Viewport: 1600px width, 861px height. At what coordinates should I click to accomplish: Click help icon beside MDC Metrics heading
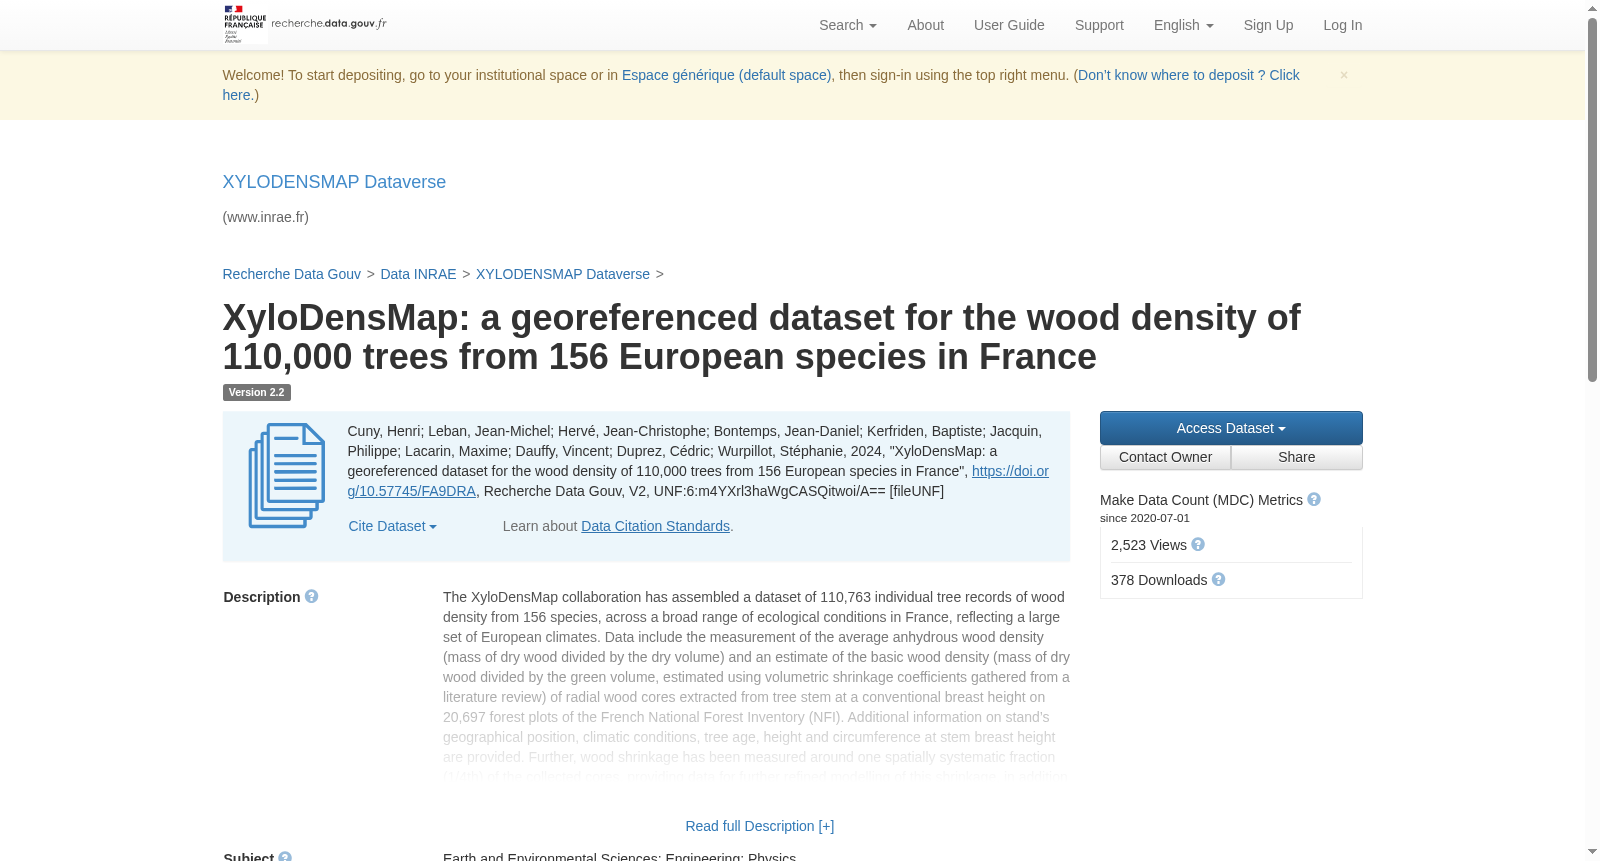click(x=1314, y=499)
